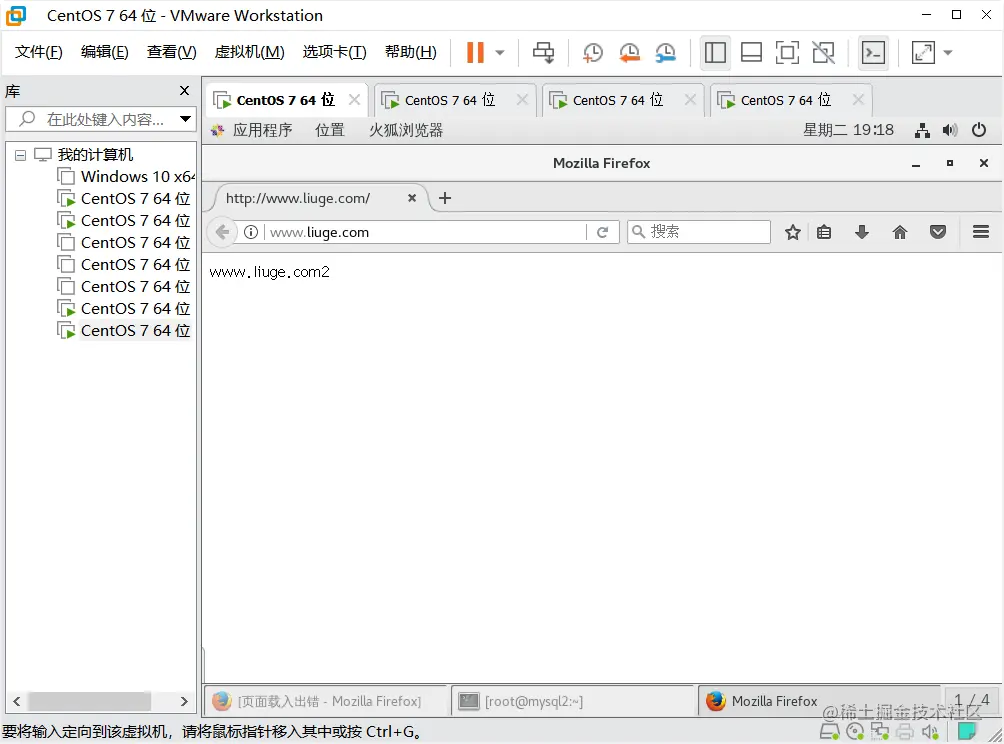
Task: Revert the virtual machine to a snapshot
Action: coord(629,53)
